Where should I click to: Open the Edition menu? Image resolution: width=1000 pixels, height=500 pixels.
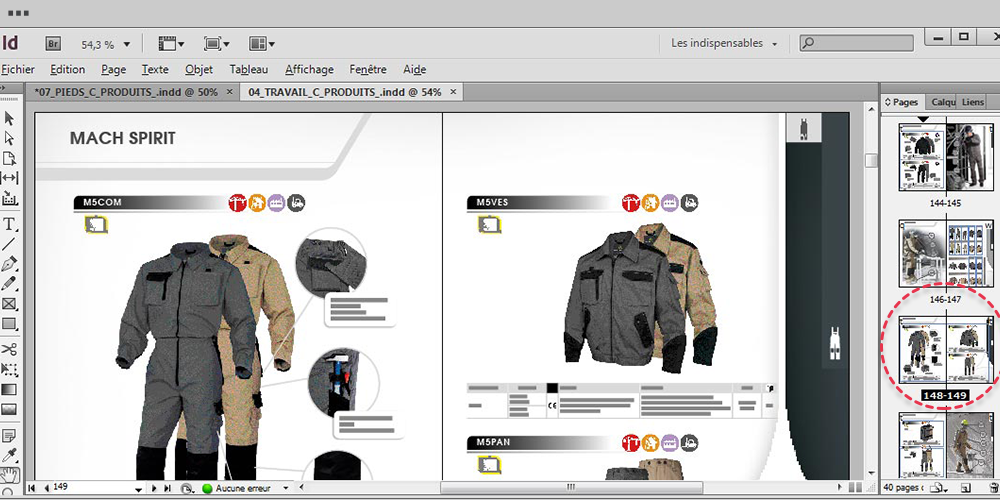click(68, 70)
